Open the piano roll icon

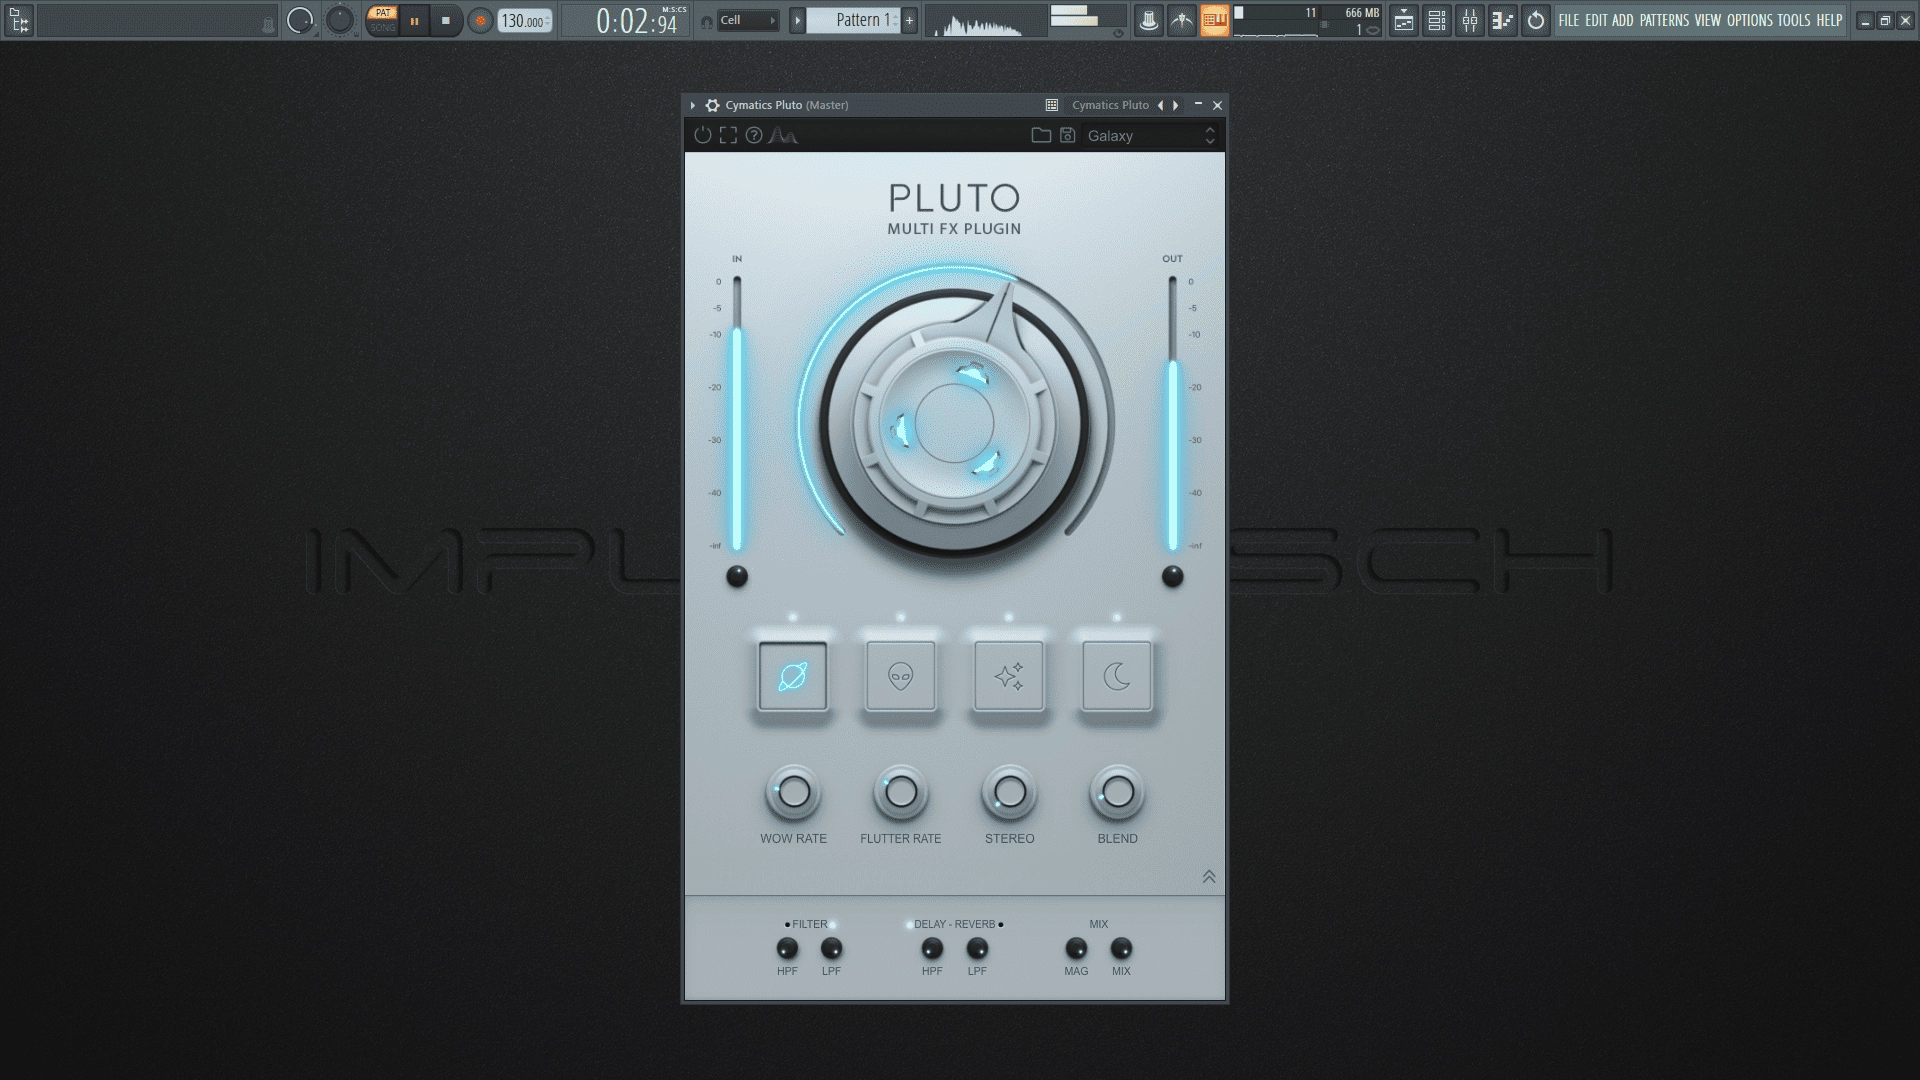point(1503,20)
